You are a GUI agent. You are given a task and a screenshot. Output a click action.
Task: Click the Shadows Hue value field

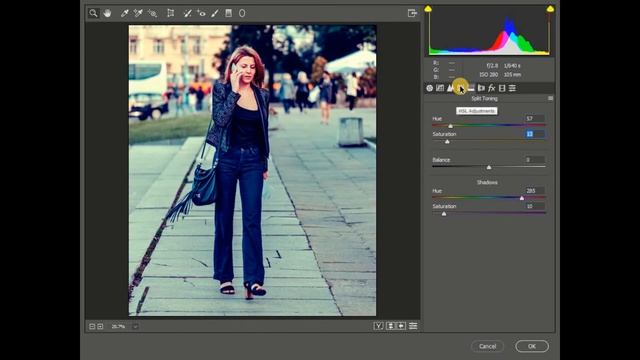pyautogui.click(x=534, y=191)
